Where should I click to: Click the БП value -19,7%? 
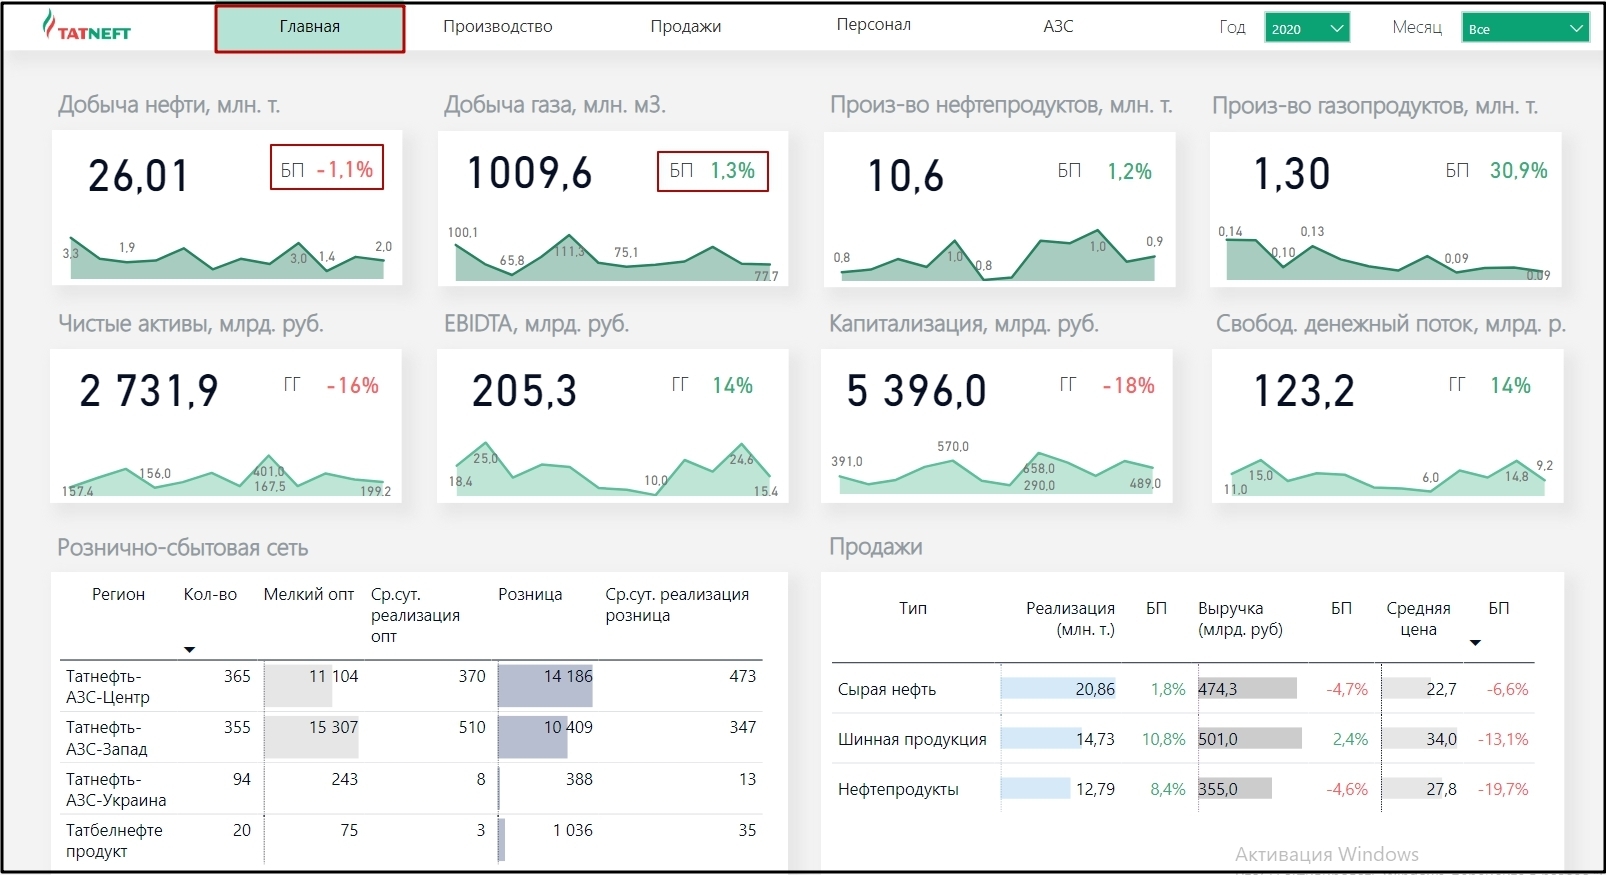pyautogui.click(x=1505, y=789)
